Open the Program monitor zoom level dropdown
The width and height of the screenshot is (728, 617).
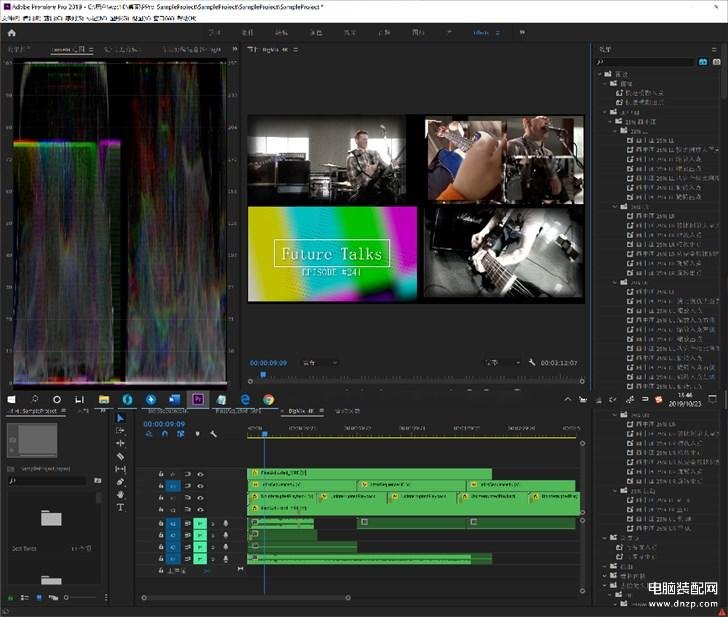pyautogui.click(x=320, y=363)
